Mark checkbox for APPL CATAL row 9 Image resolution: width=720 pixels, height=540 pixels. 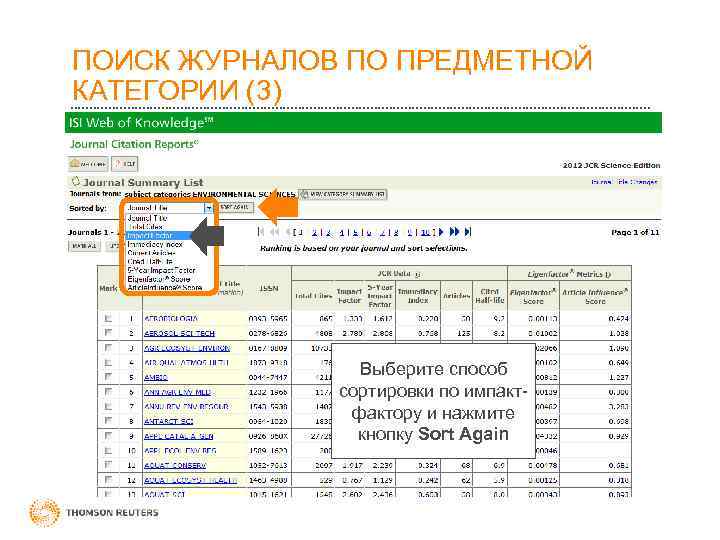(x=108, y=436)
